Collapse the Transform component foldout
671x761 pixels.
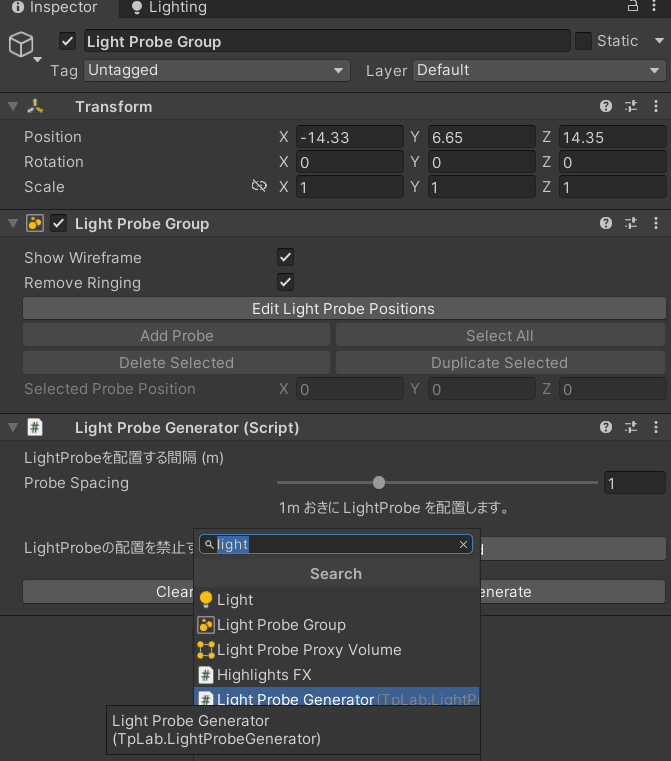pyautogui.click(x=13, y=107)
